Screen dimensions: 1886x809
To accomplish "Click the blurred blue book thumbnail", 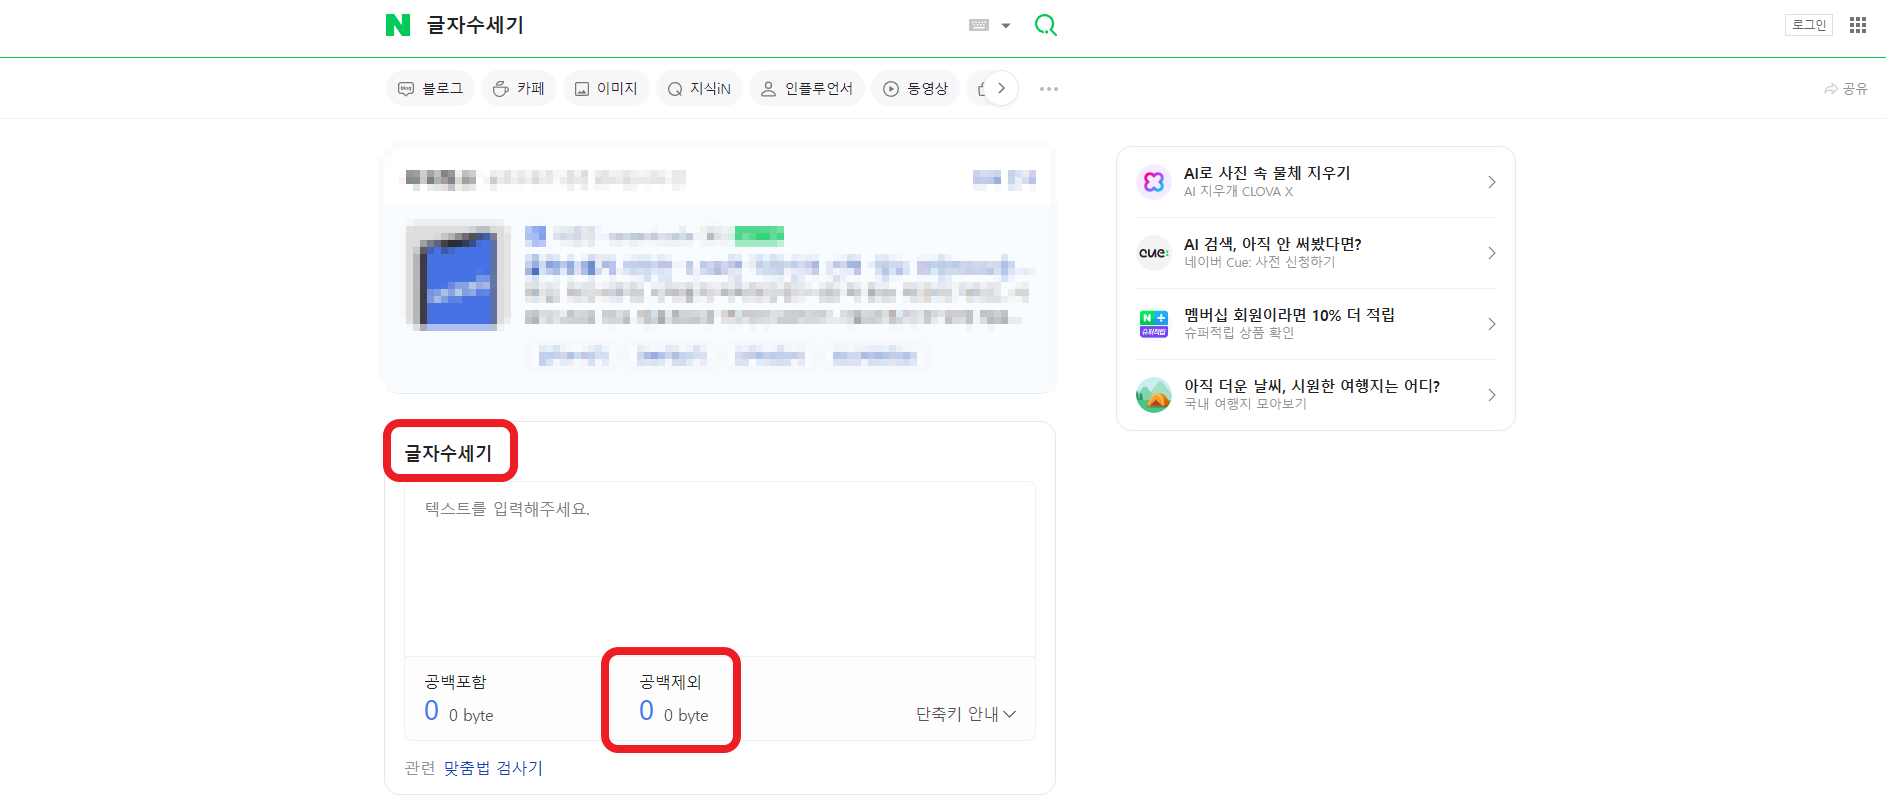I will (459, 278).
